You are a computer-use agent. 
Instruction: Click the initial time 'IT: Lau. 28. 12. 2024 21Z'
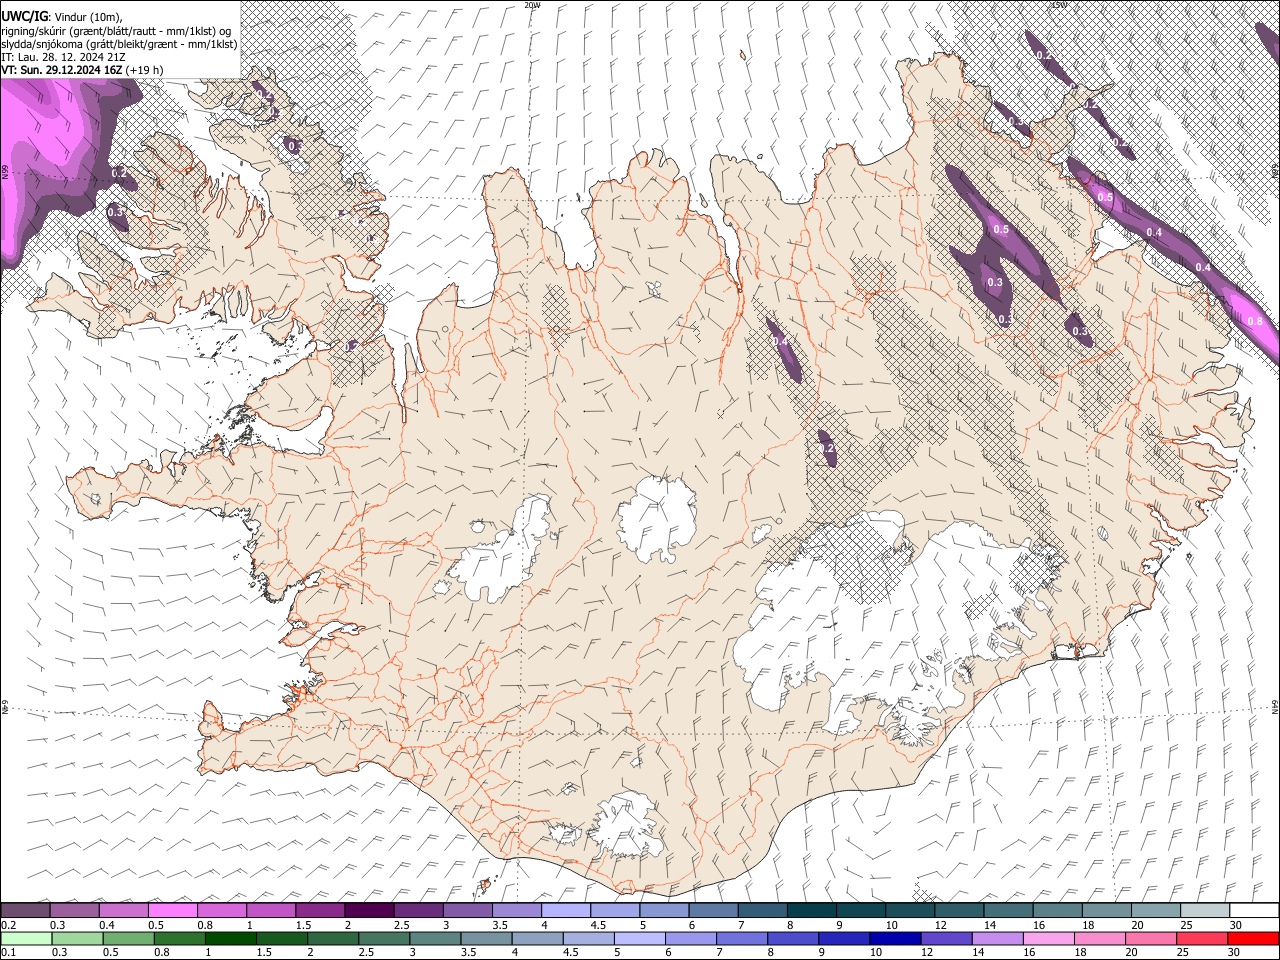point(63,57)
